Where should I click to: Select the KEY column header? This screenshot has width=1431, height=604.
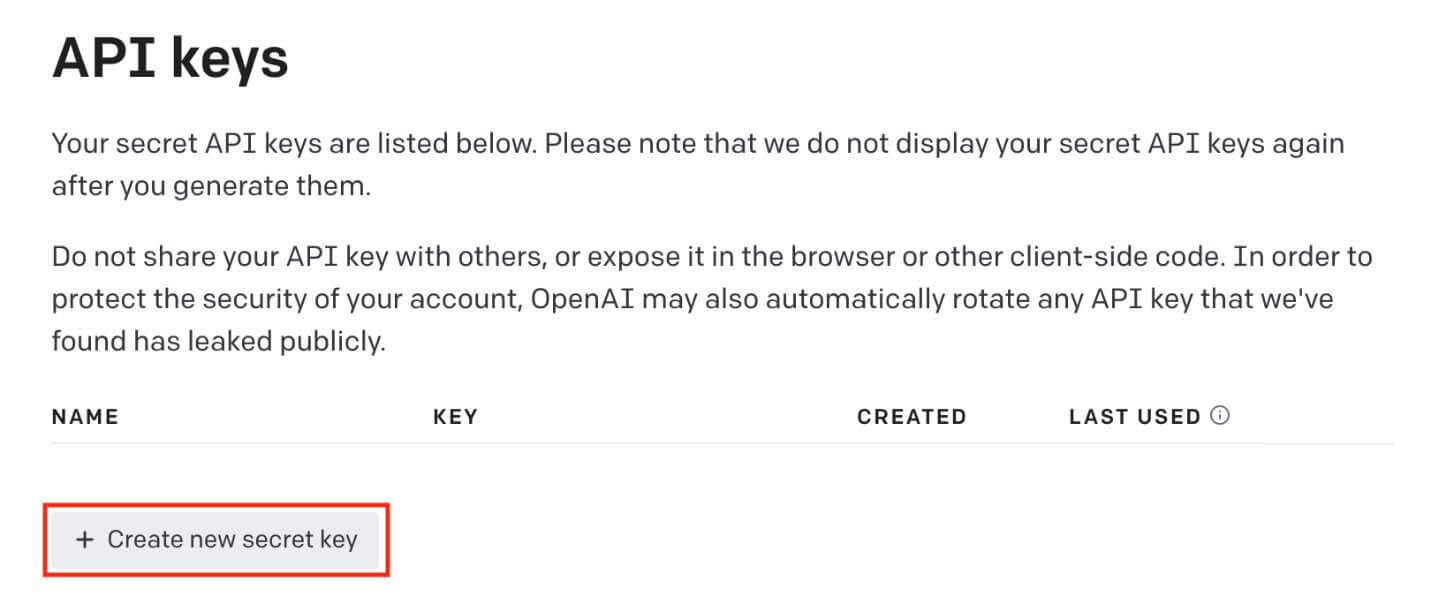coord(455,417)
